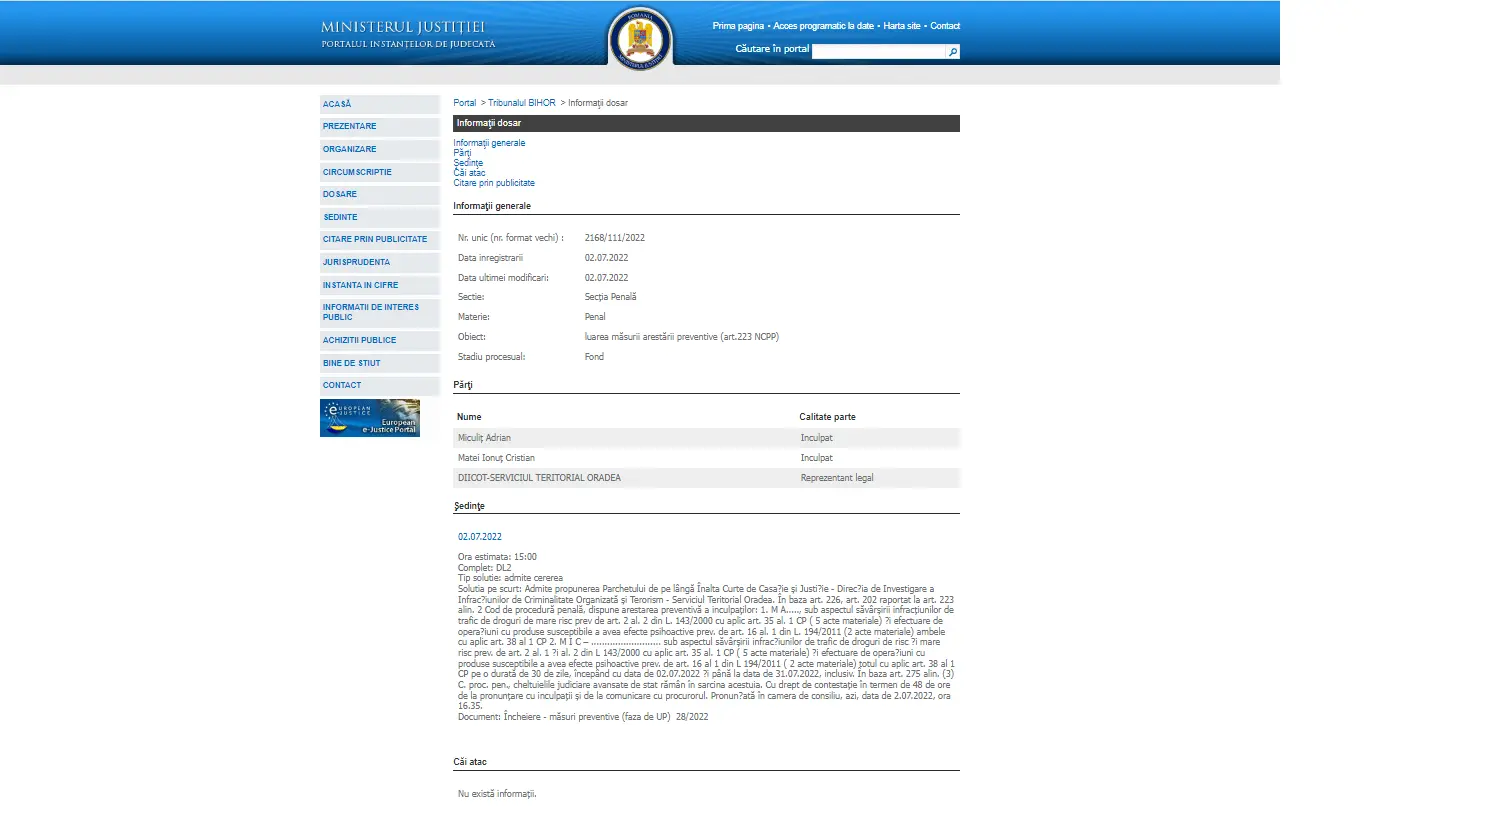This screenshot has width=1495, height=821.
Task: Select ACASĂ in the sidebar menu
Action: [x=379, y=104]
